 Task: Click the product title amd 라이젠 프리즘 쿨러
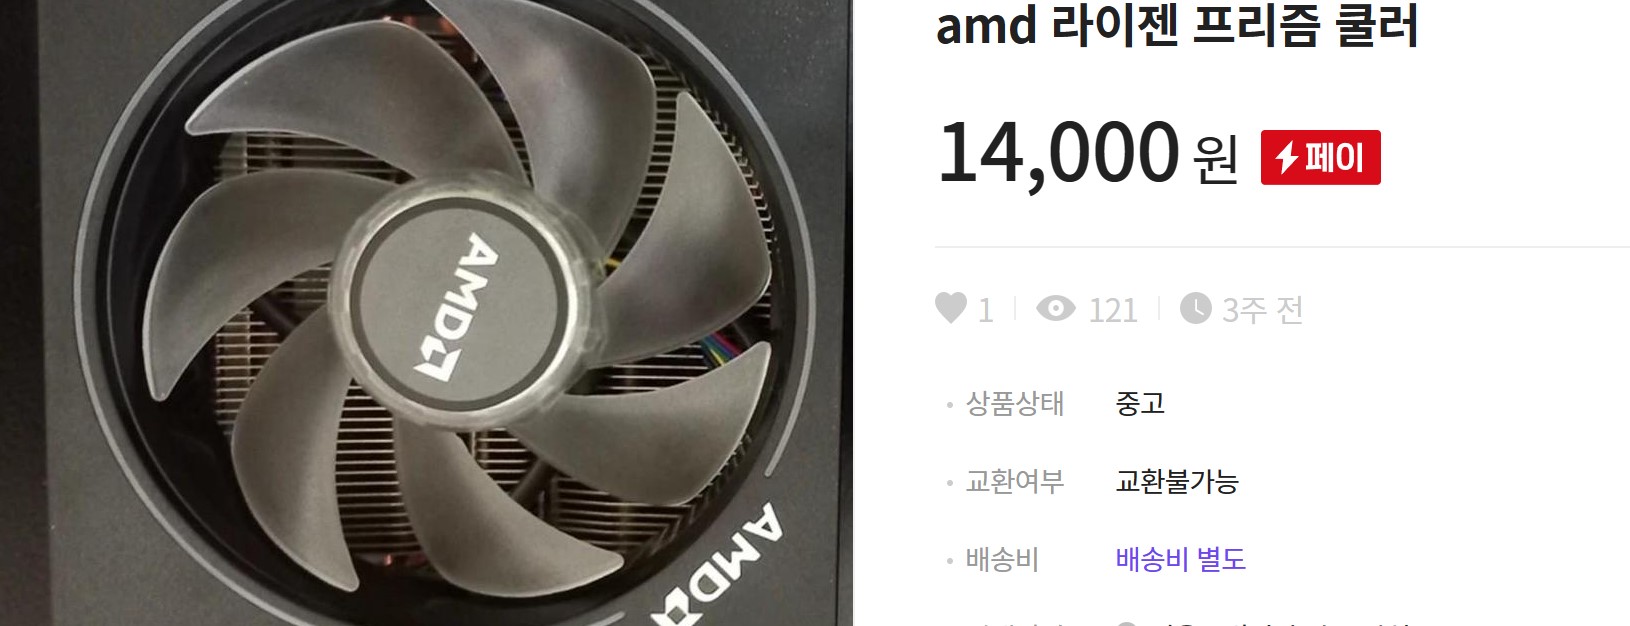[1177, 24]
